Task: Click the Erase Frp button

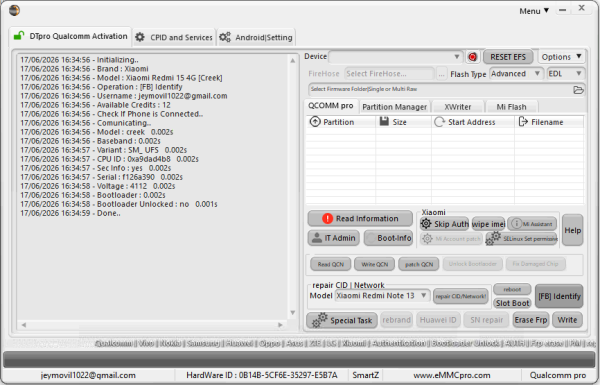Action: (x=531, y=320)
